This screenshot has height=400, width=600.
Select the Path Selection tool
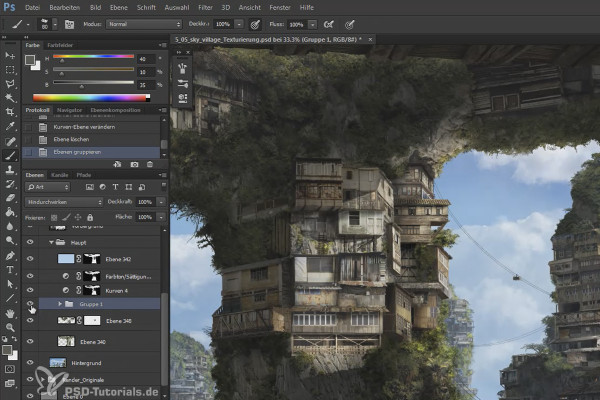[x=10, y=284]
